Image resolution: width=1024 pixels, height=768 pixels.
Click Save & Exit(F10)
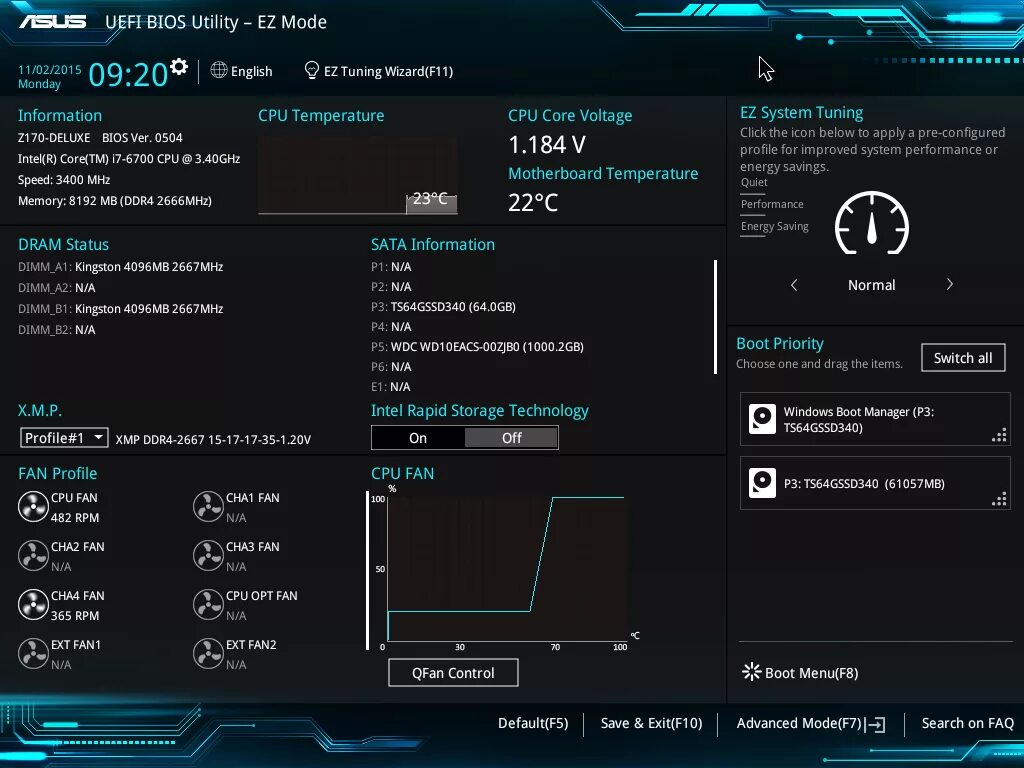click(x=651, y=724)
